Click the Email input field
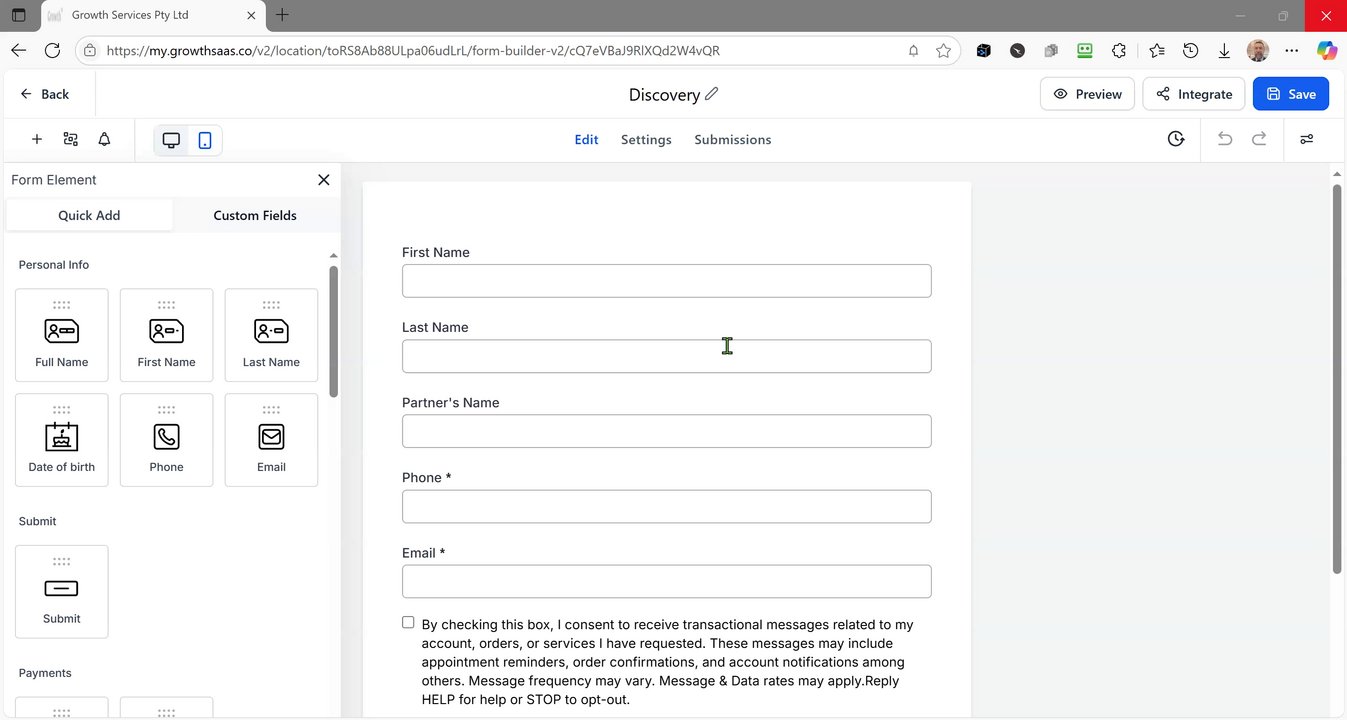Image resolution: width=1347 pixels, height=720 pixels. pos(667,581)
